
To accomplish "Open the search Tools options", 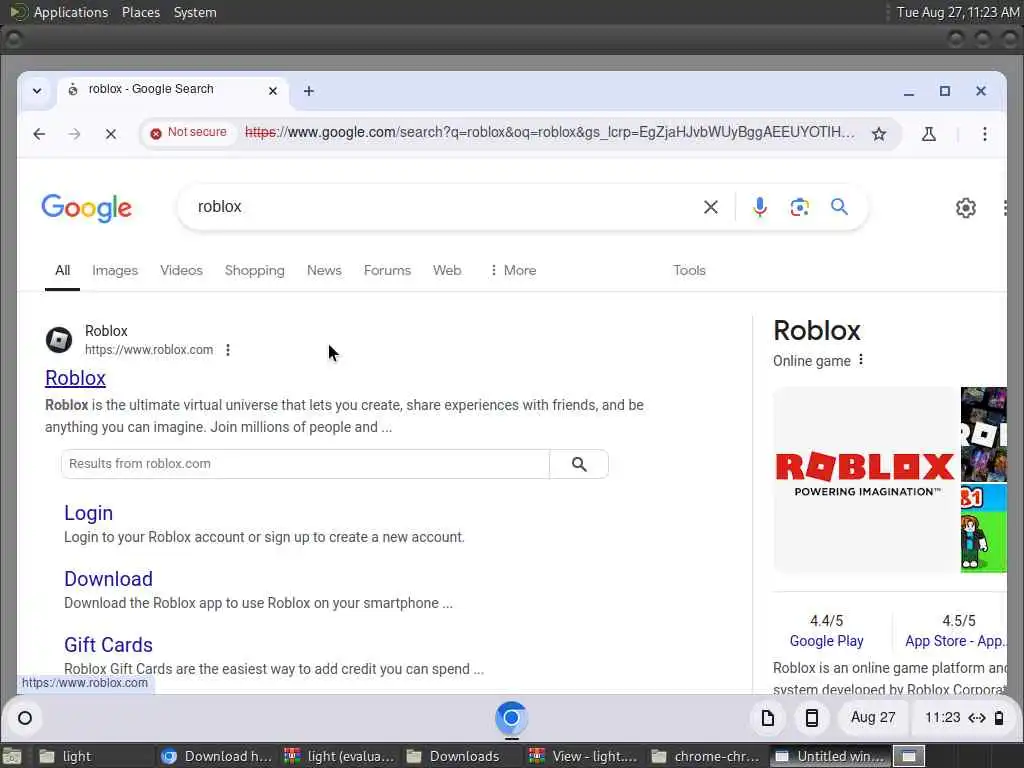I will (689, 270).
